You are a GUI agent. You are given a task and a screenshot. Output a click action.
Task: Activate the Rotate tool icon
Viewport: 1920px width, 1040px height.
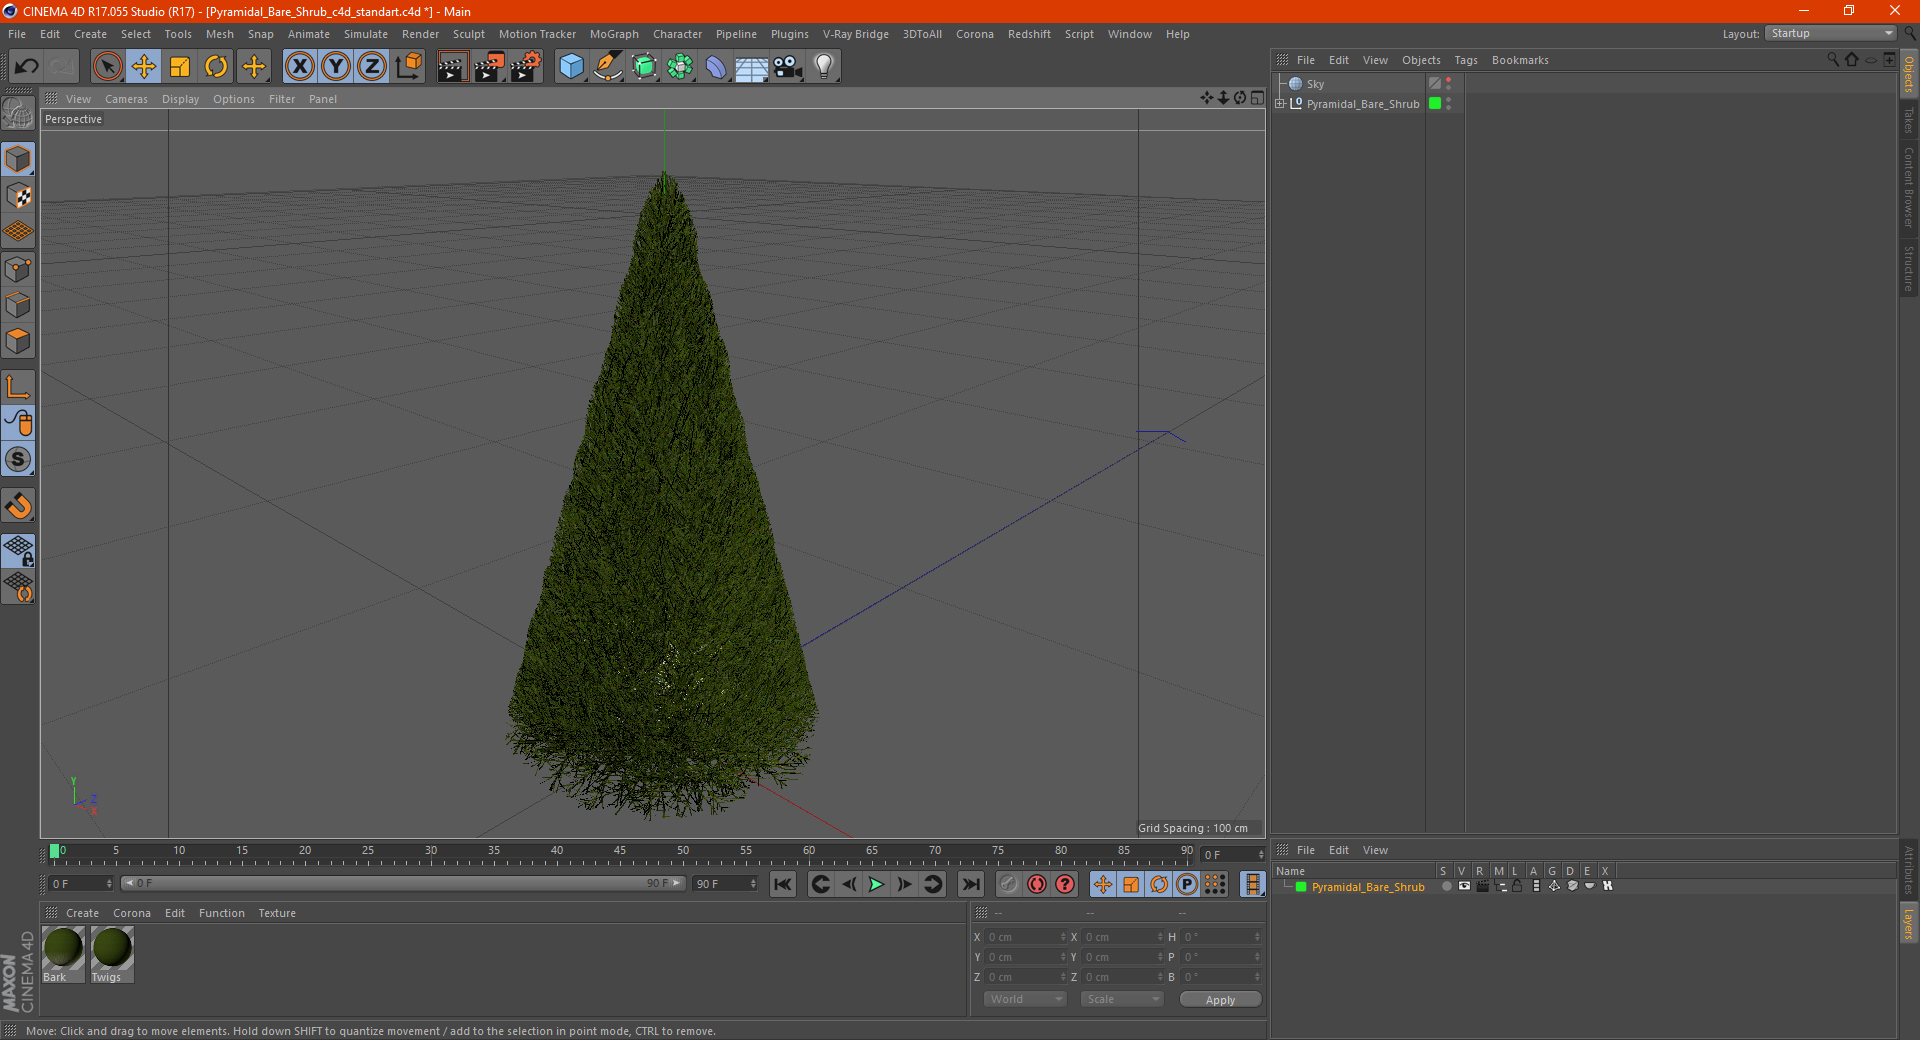coord(216,67)
